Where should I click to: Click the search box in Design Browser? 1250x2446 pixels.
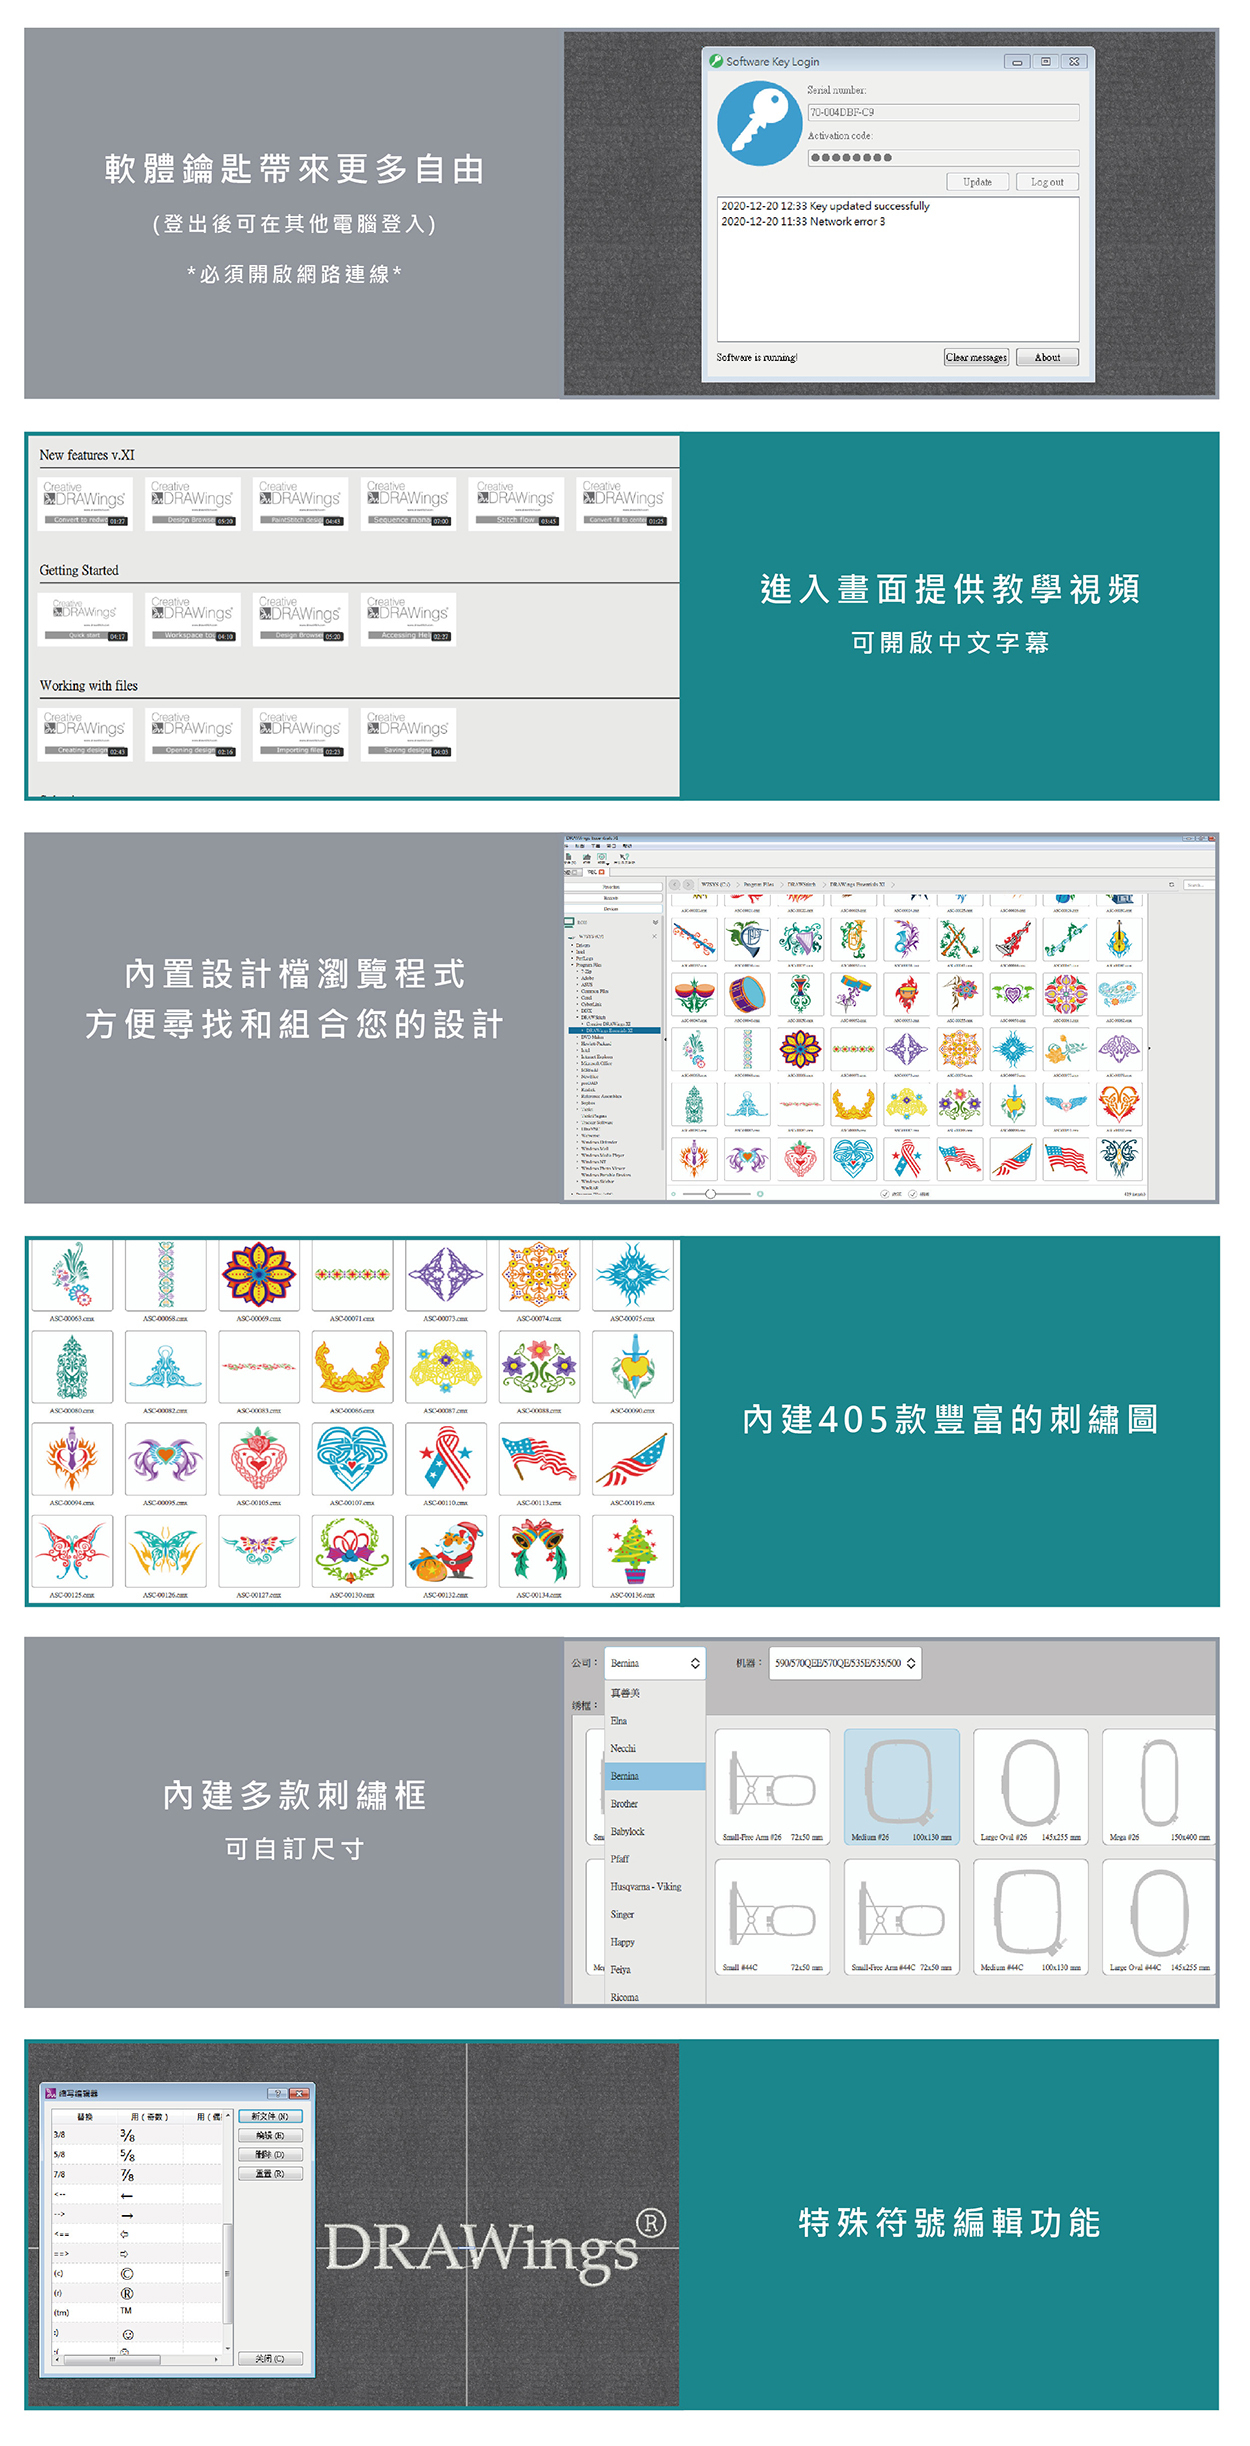1198,885
